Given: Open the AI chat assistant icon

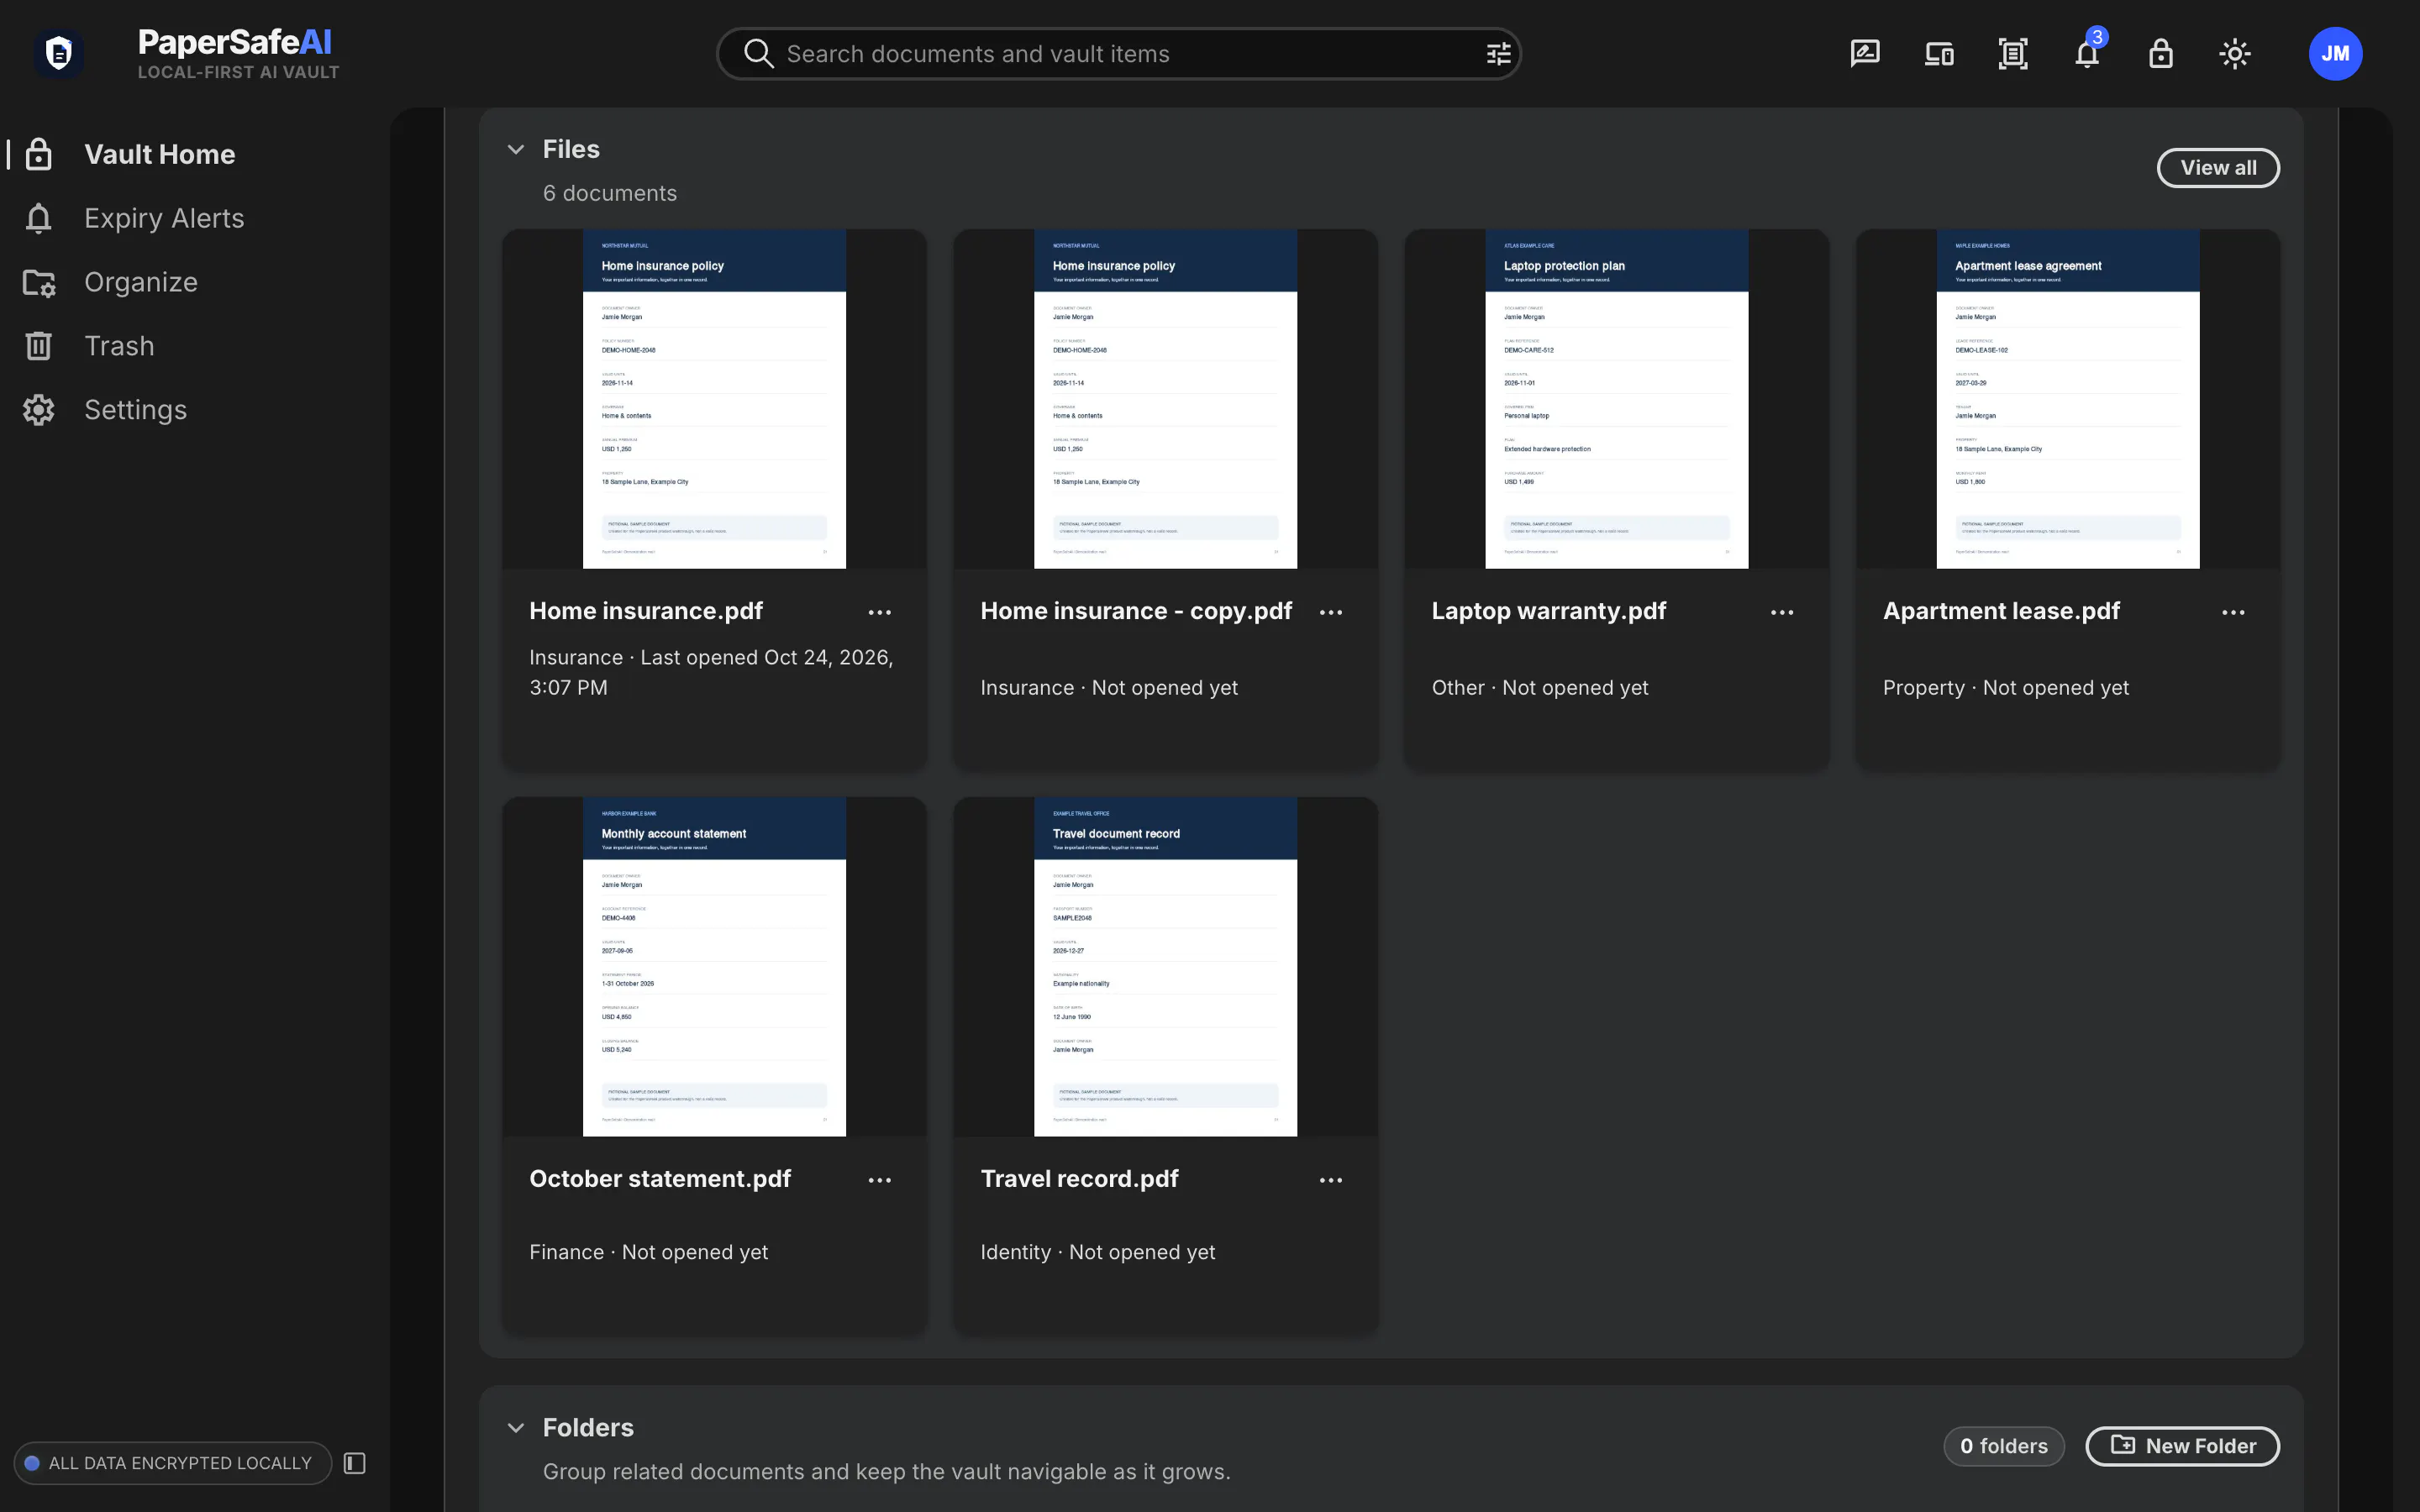Looking at the screenshot, I should pos(1865,54).
